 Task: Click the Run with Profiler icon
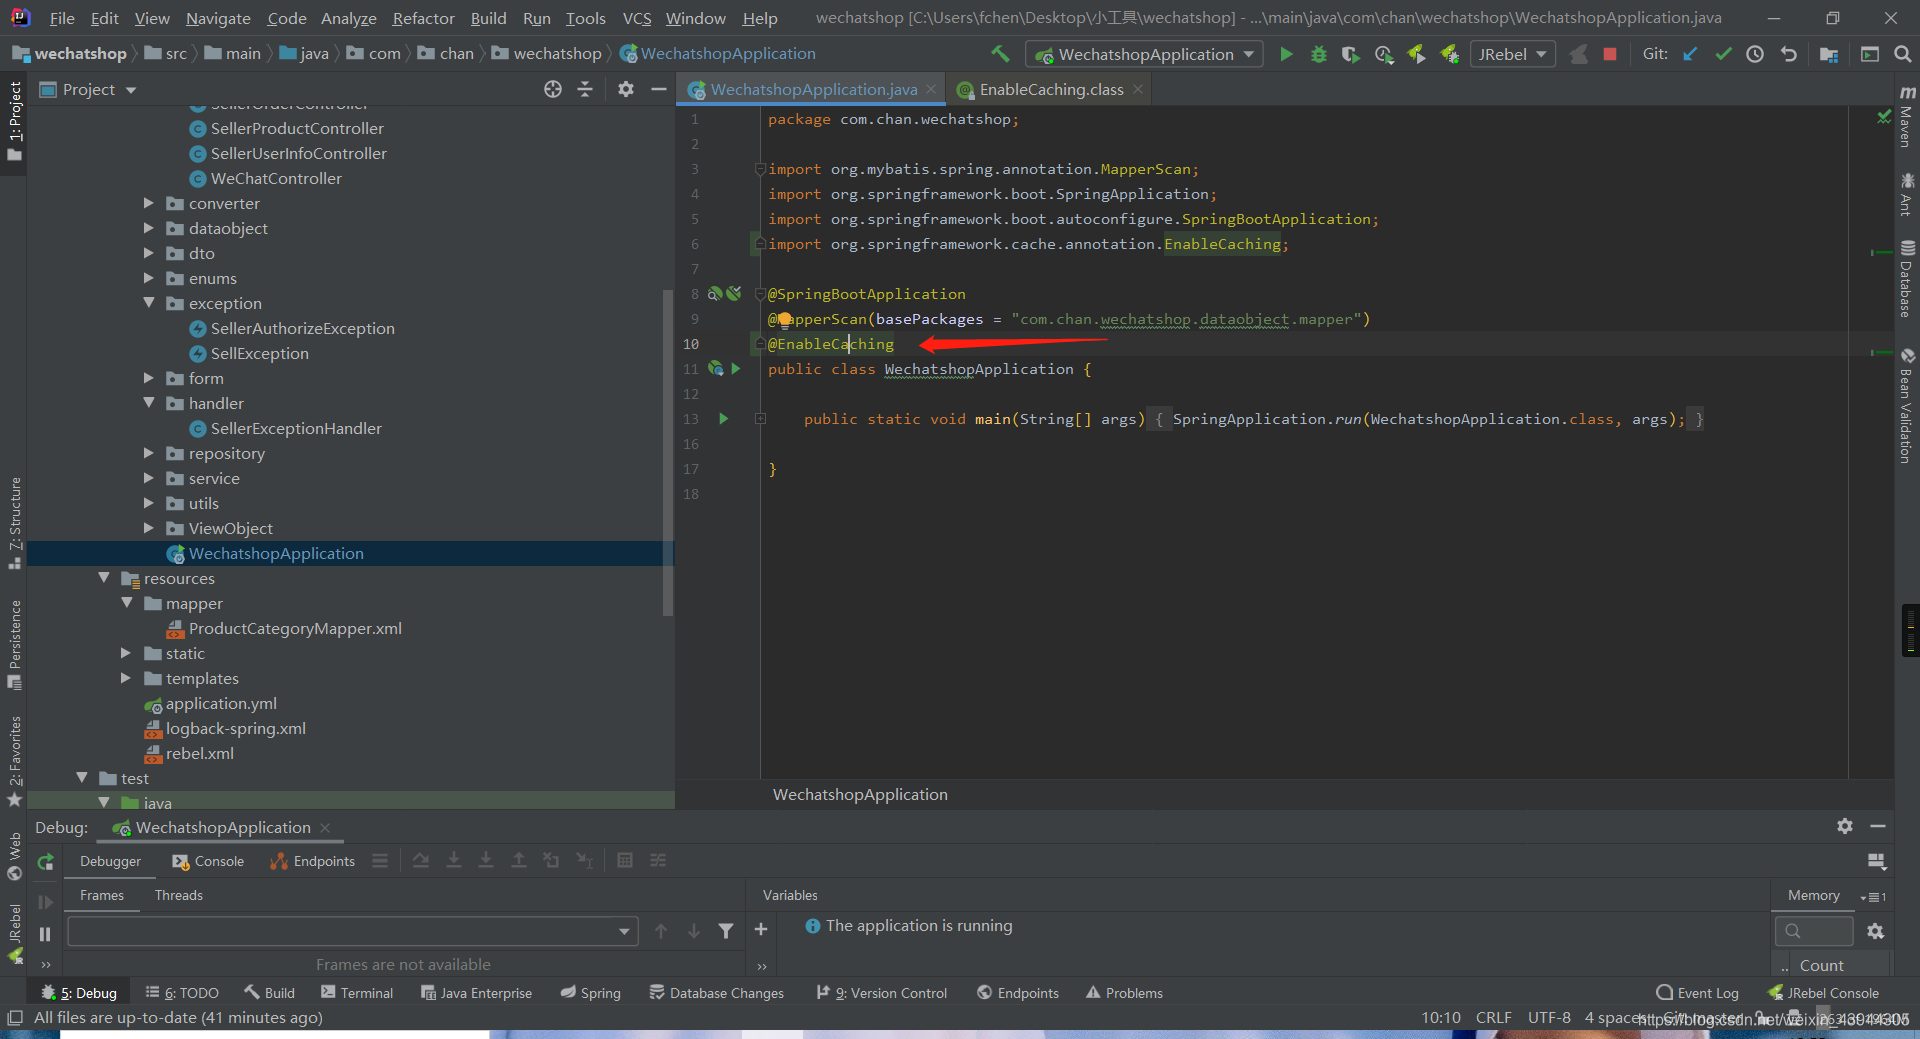1384,54
